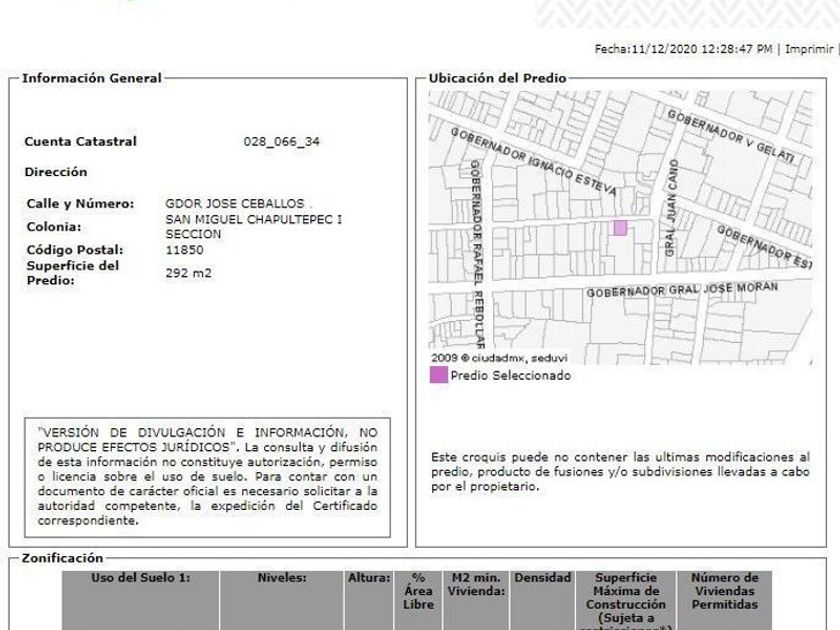Image resolution: width=840 pixels, height=630 pixels.
Task: Click the Fecha timestamp text
Action: tap(684, 49)
